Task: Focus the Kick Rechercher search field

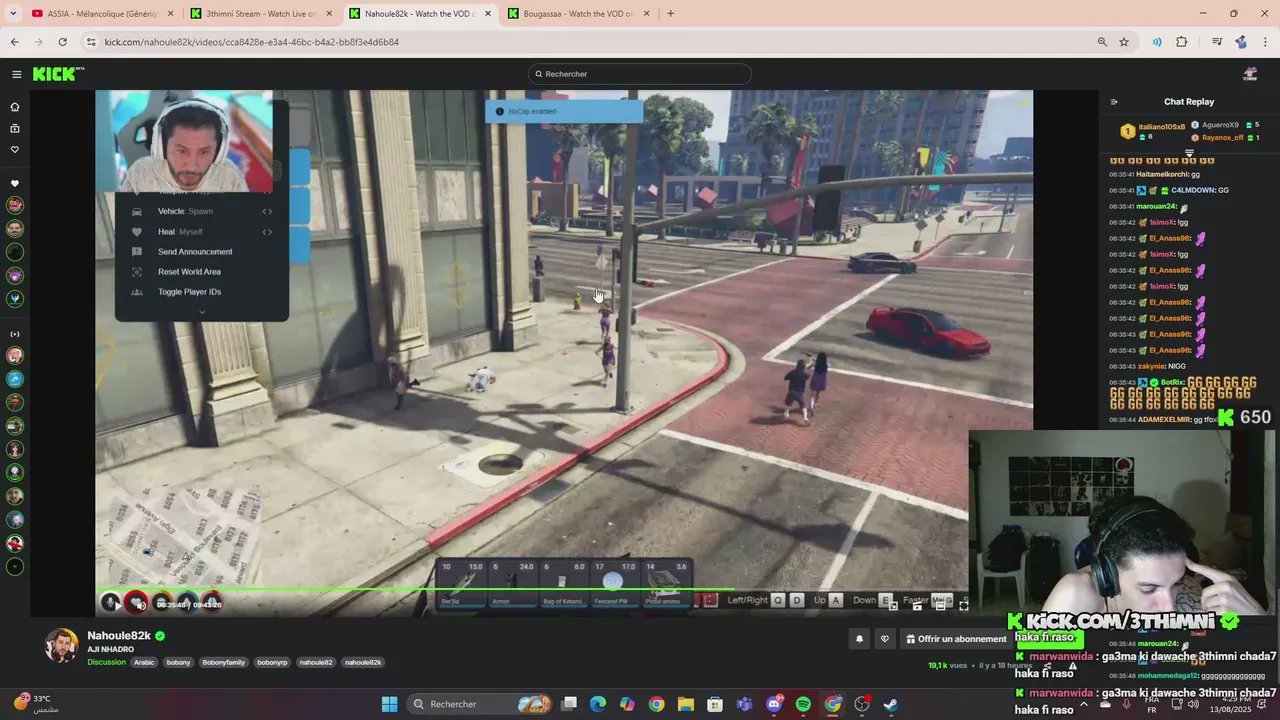Action: (640, 74)
